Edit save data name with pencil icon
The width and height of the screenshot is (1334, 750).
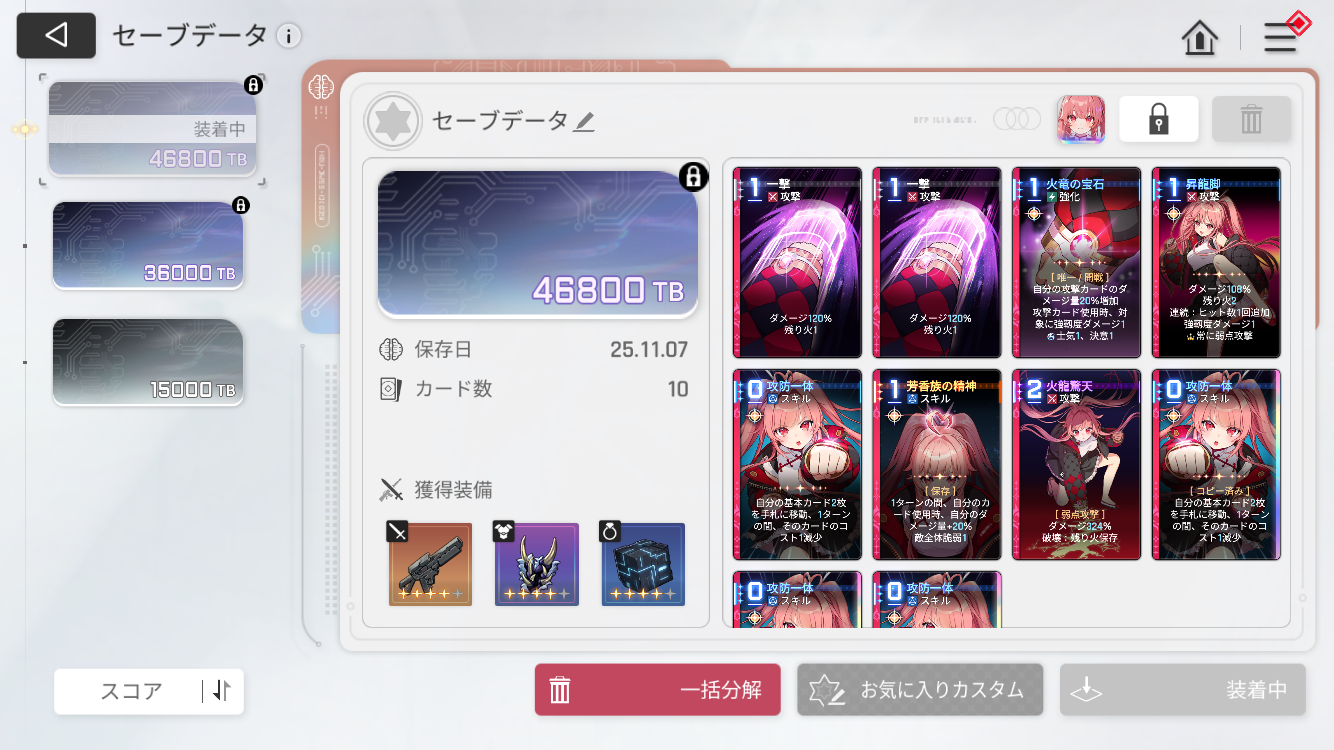(x=584, y=122)
